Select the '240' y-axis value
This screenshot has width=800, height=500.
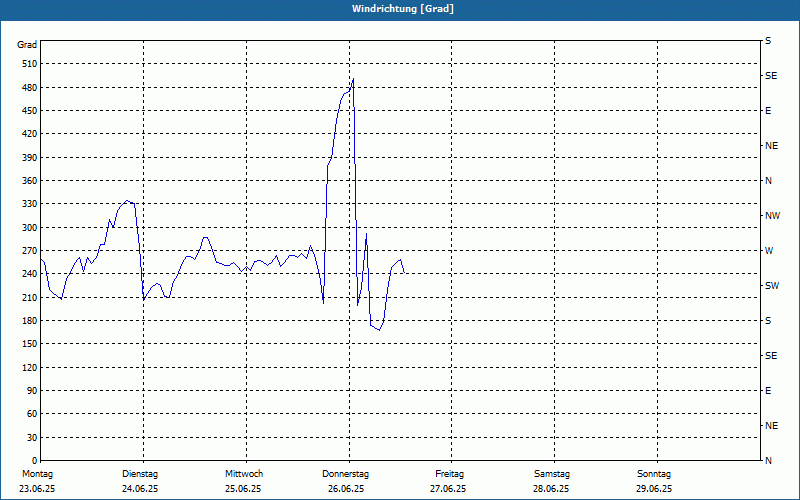(x=30, y=273)
